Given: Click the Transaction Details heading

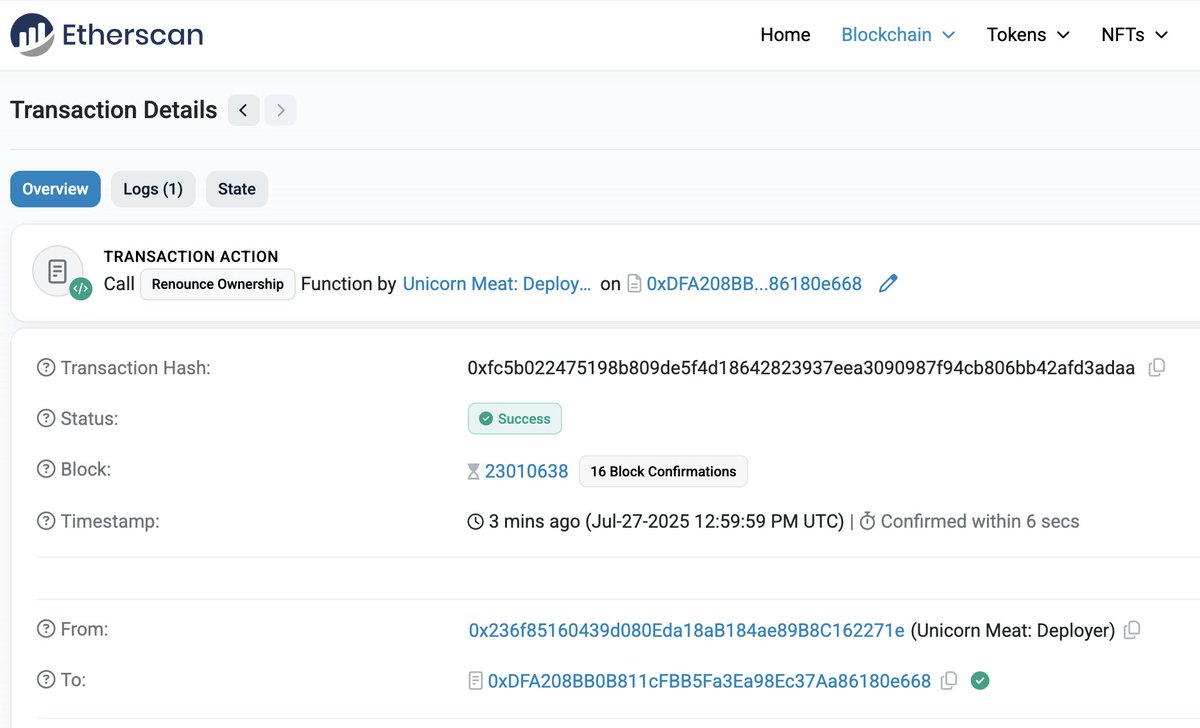Looking at the screenshot, I should click(x=114, y=110).
